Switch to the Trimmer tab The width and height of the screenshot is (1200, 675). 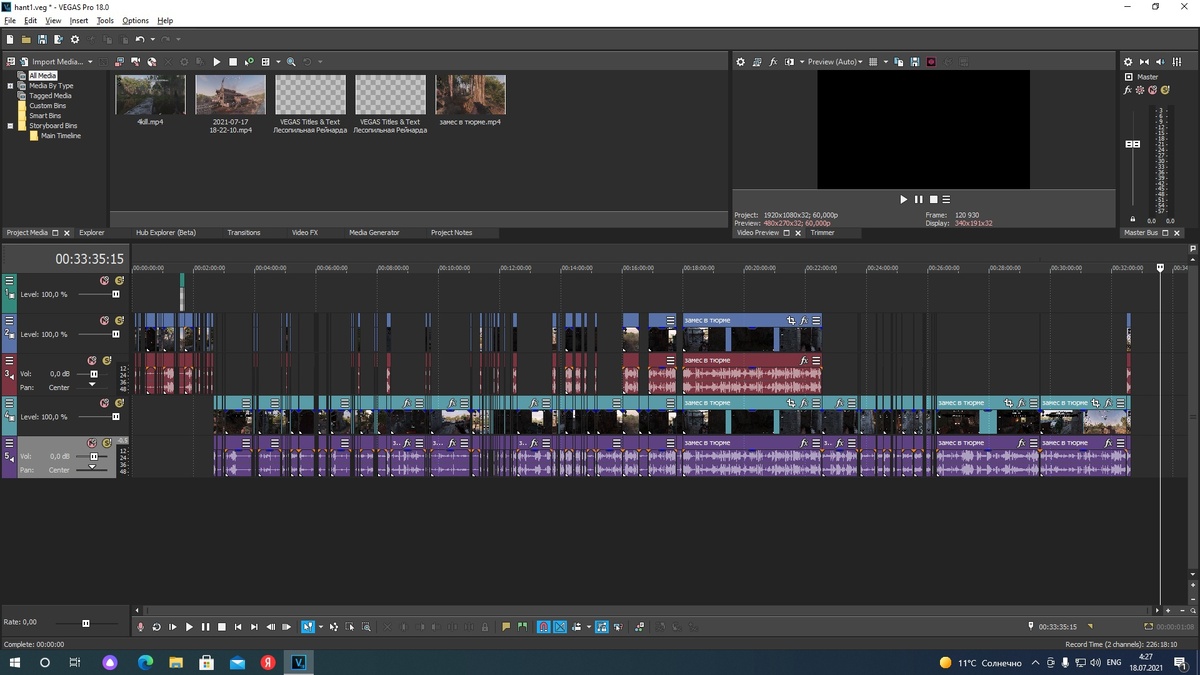click(822, 232)
